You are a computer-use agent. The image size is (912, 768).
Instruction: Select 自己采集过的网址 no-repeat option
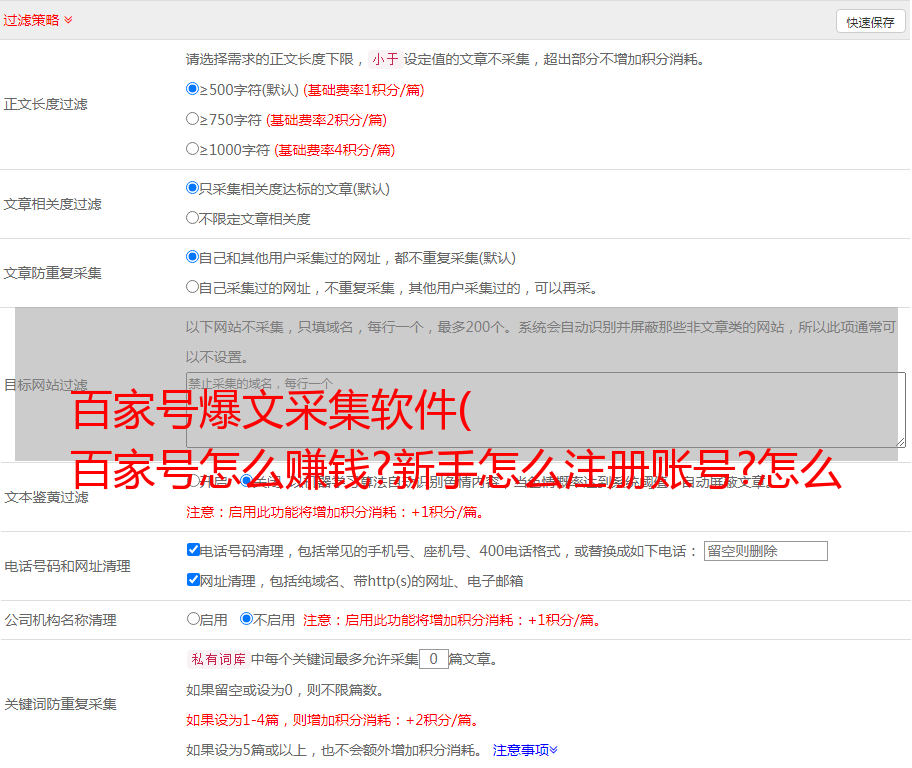pos(193,287)
